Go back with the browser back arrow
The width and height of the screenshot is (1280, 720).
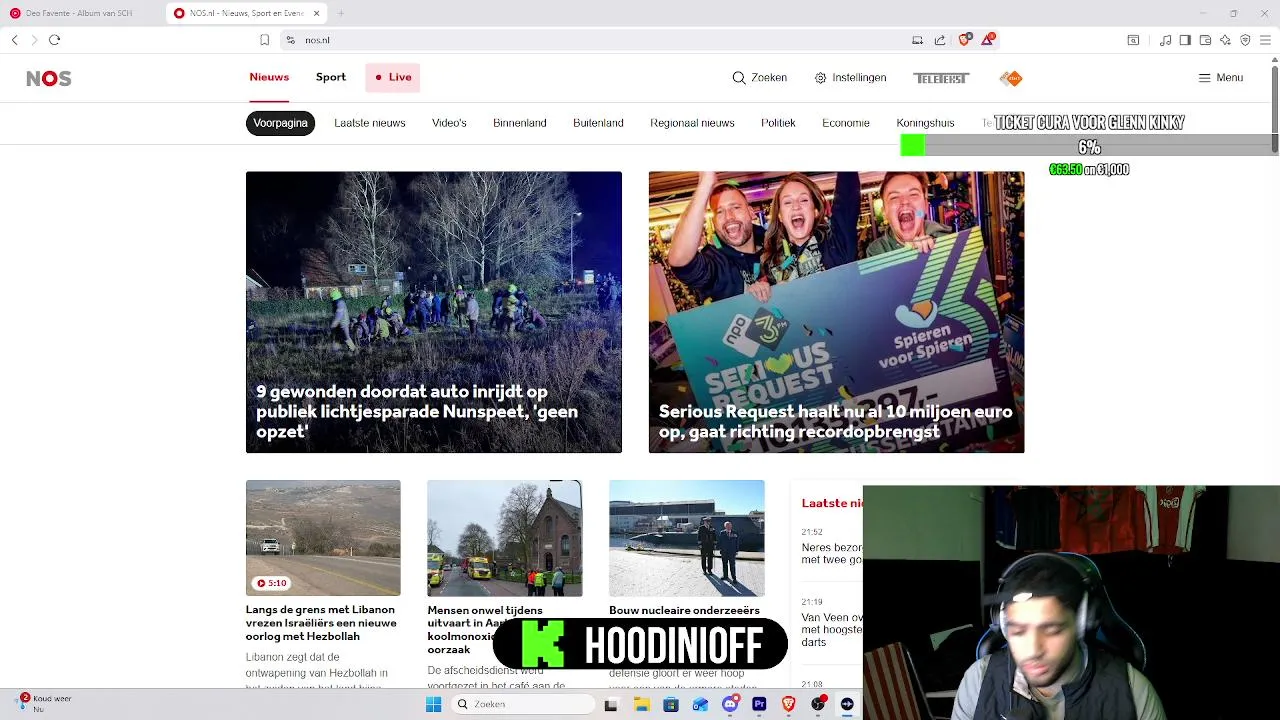(14, 40)
